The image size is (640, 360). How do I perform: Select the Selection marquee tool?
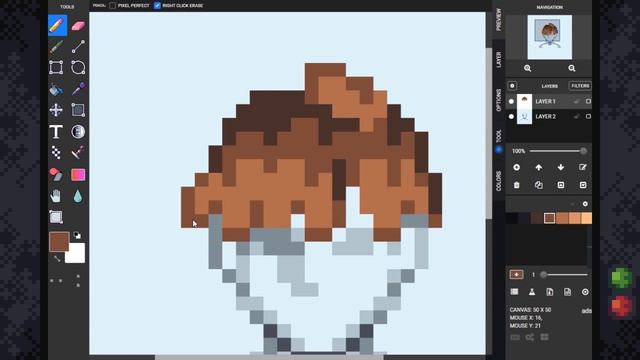coord(78,110)
